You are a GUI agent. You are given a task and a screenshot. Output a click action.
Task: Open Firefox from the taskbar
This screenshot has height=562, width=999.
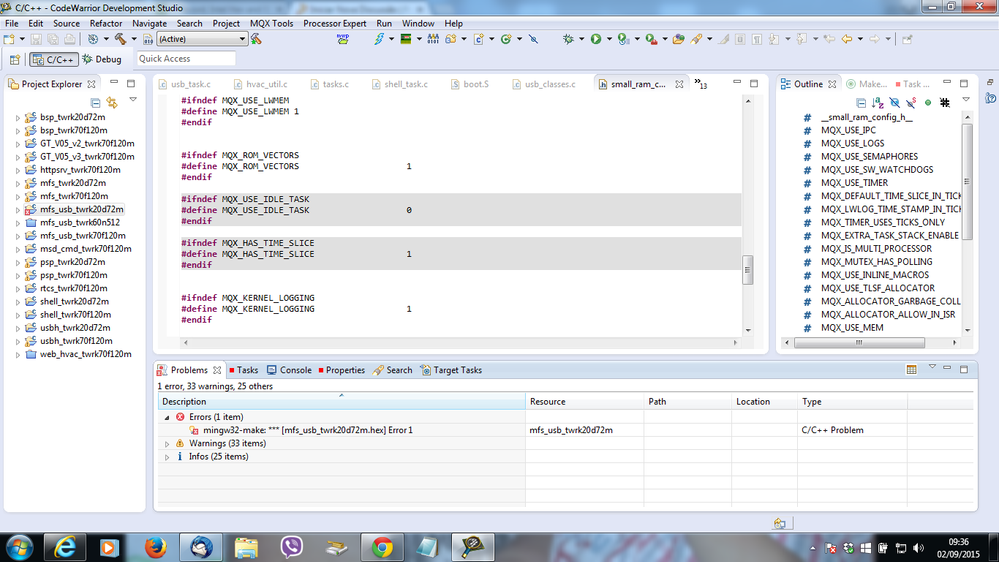(x=155, y=547)
